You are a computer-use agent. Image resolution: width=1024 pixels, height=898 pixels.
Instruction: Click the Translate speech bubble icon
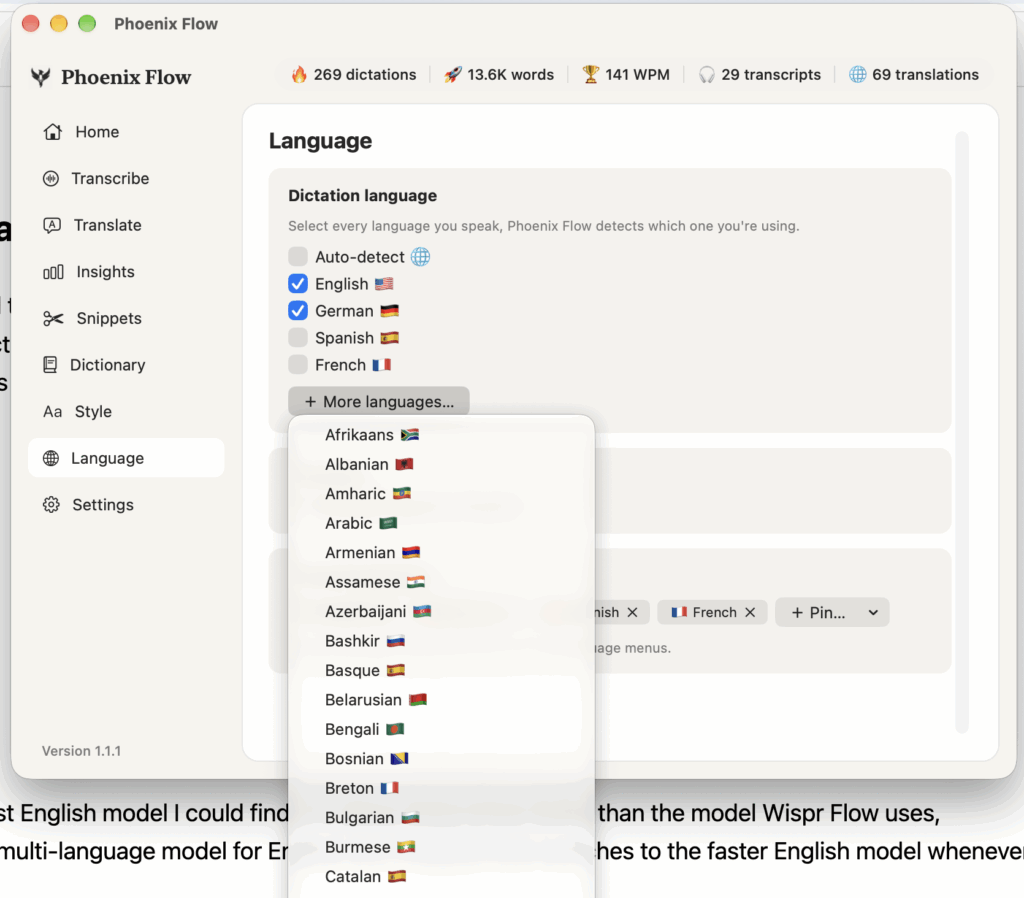click(x=52, y=225)
